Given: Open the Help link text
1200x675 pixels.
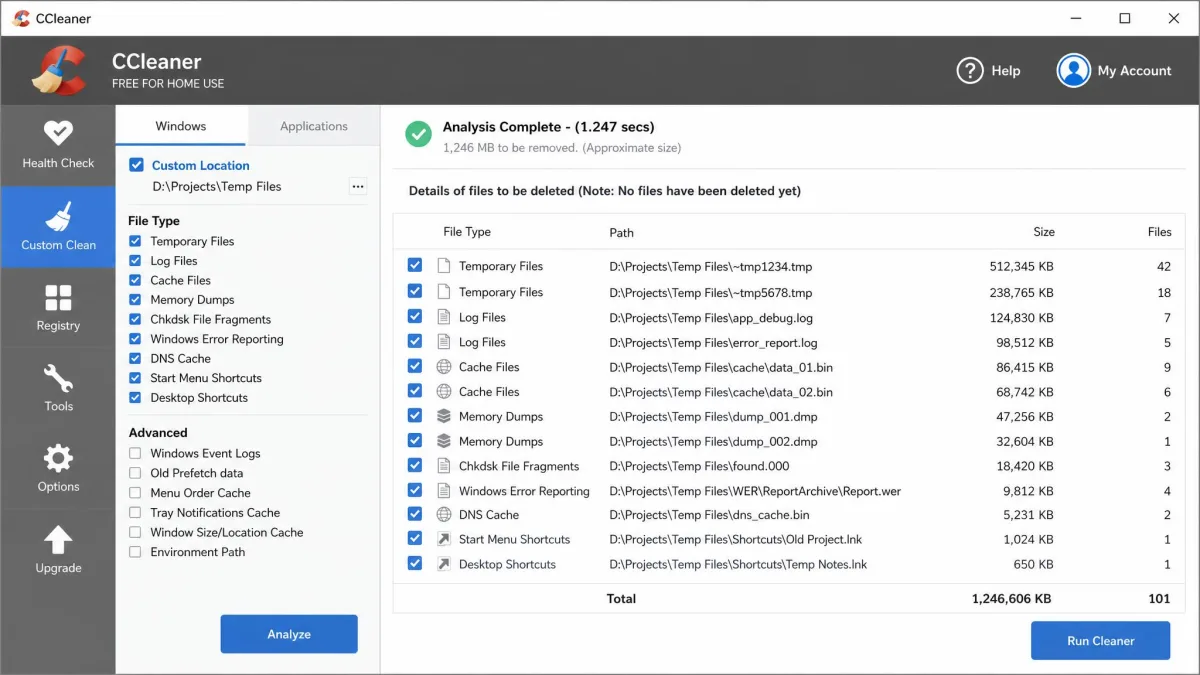Looking at the screenshot, I should click(x=1006, y=71).
